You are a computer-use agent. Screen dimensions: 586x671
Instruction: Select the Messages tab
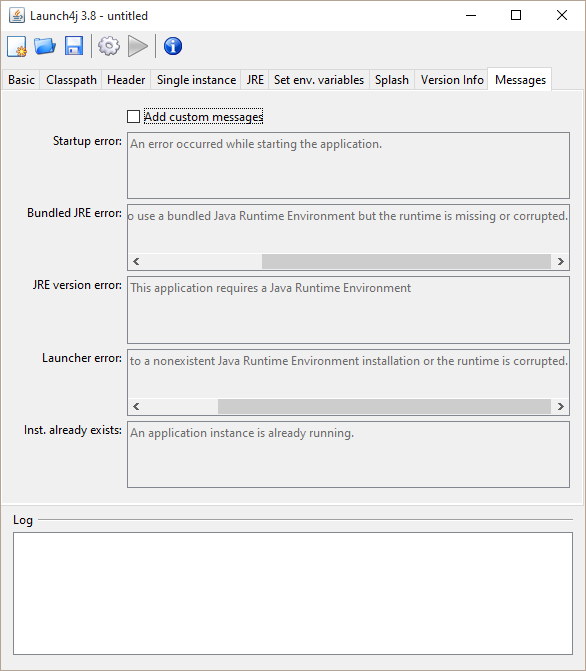click(520, 80)
